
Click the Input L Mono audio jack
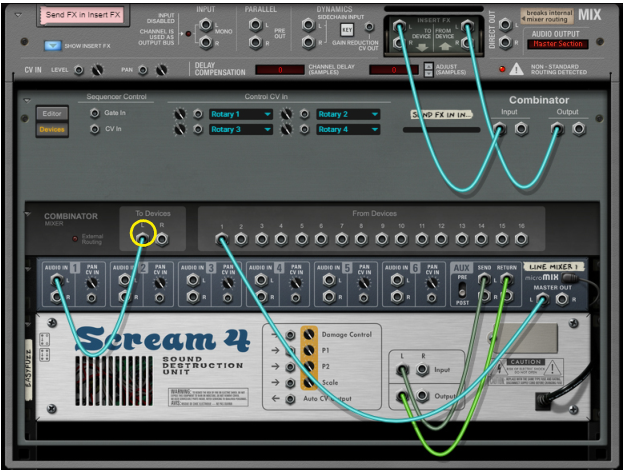(205, 25)
